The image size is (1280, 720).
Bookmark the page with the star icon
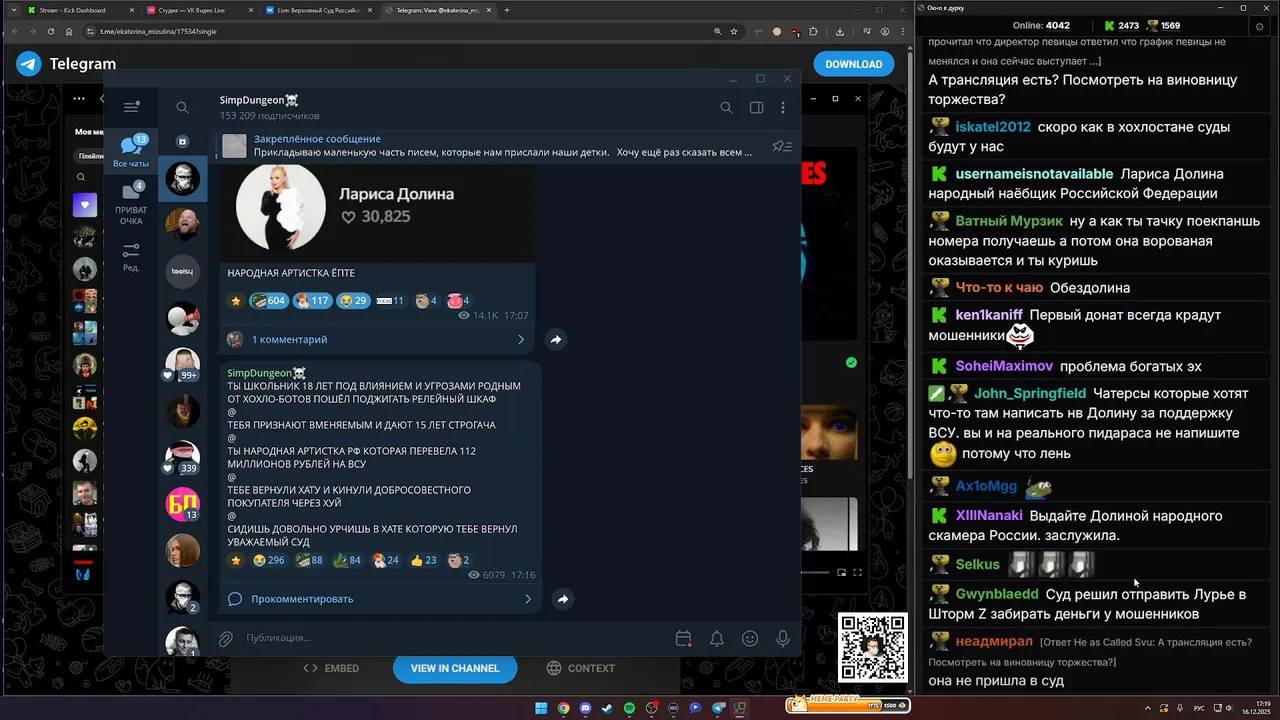(734, 31)
